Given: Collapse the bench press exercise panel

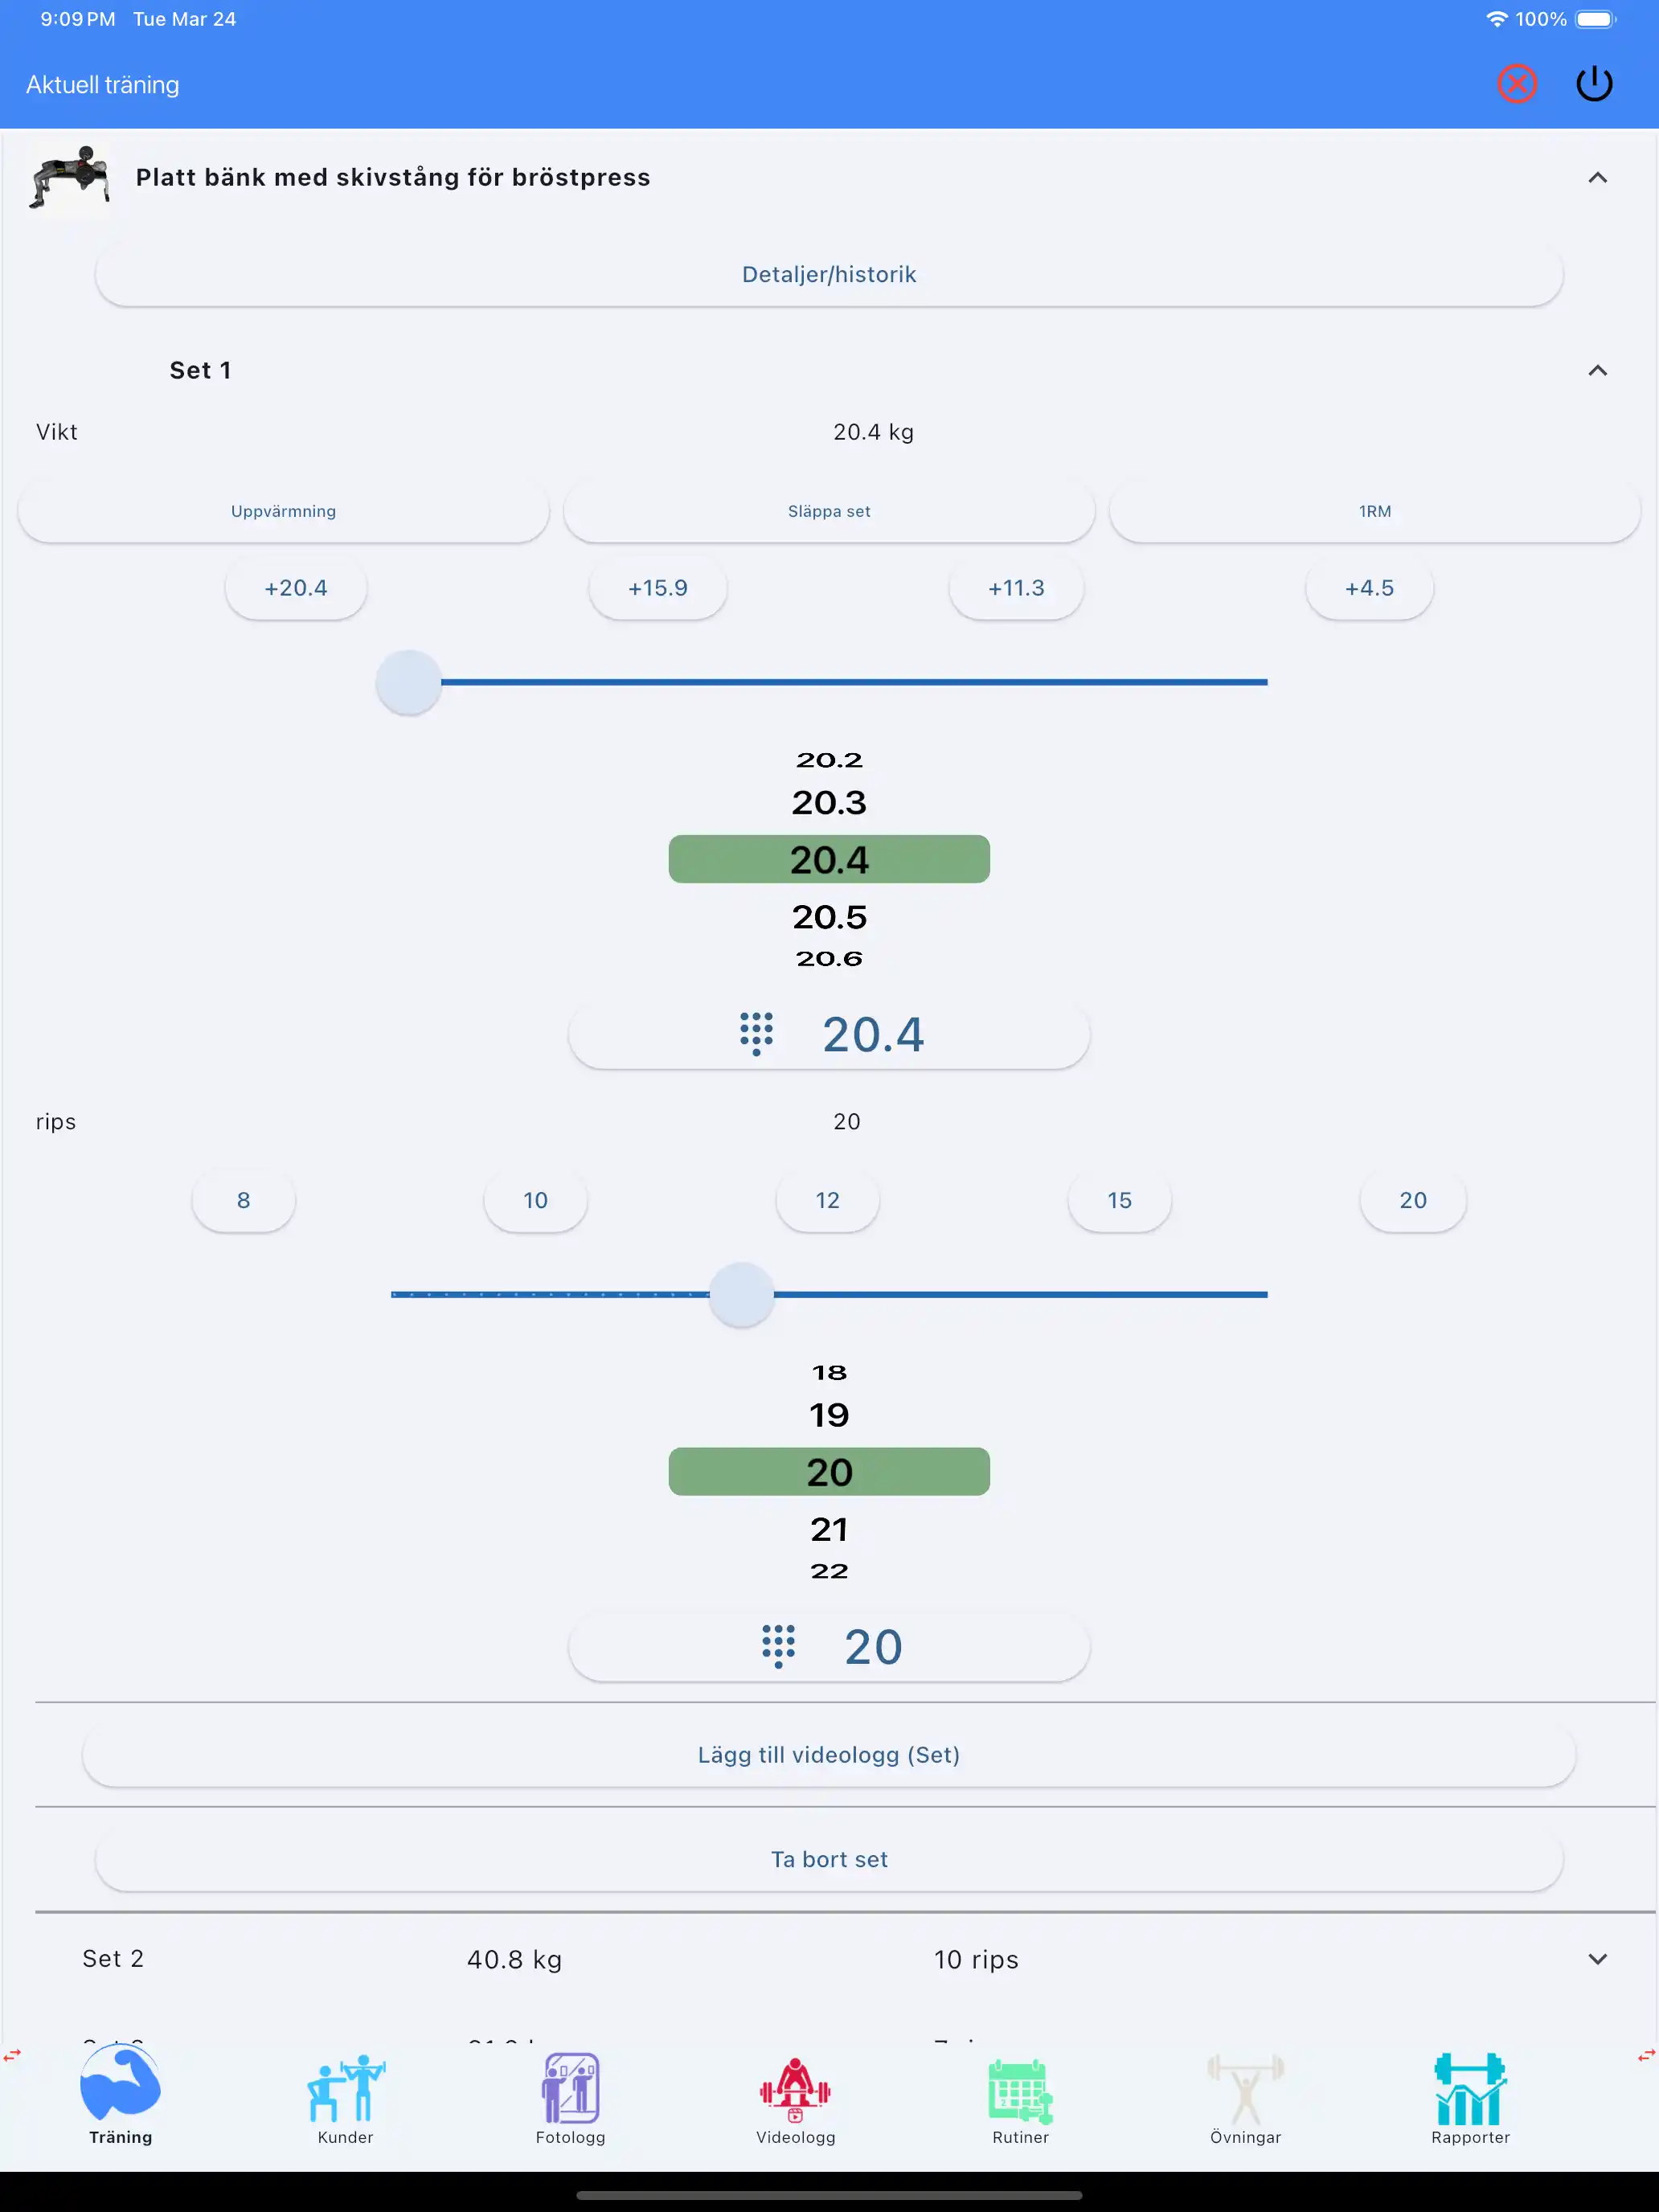Looking at the screenshot, I should point(1597,178).
